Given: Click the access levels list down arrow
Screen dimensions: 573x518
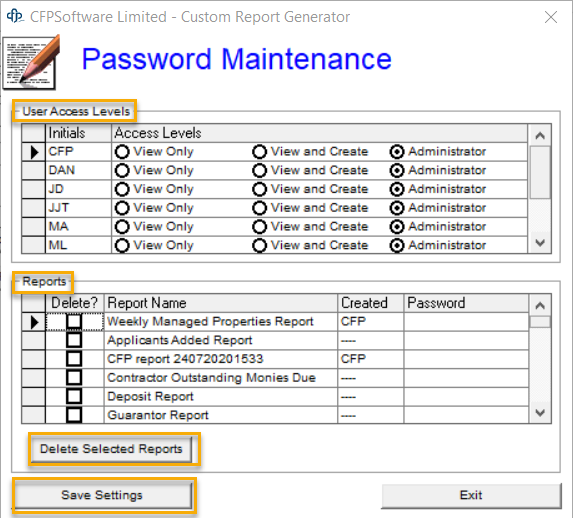Looking at the screenshot, I should (x=540, y=242).
